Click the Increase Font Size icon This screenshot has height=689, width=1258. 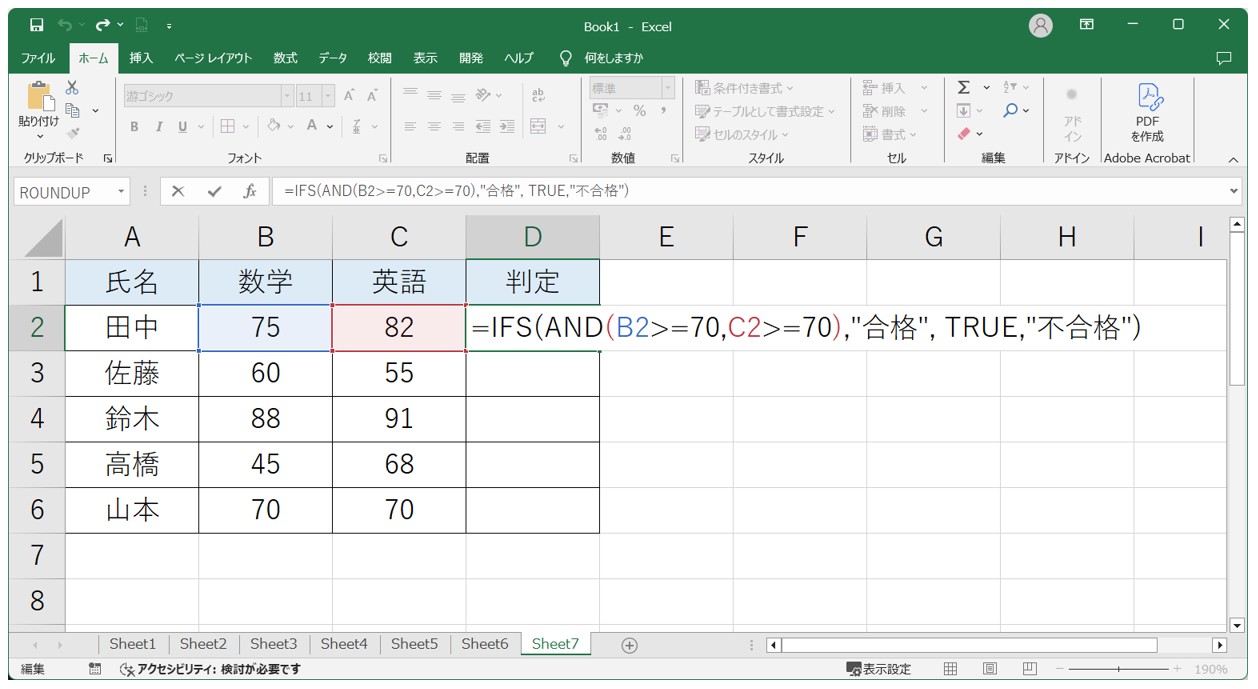349,96
